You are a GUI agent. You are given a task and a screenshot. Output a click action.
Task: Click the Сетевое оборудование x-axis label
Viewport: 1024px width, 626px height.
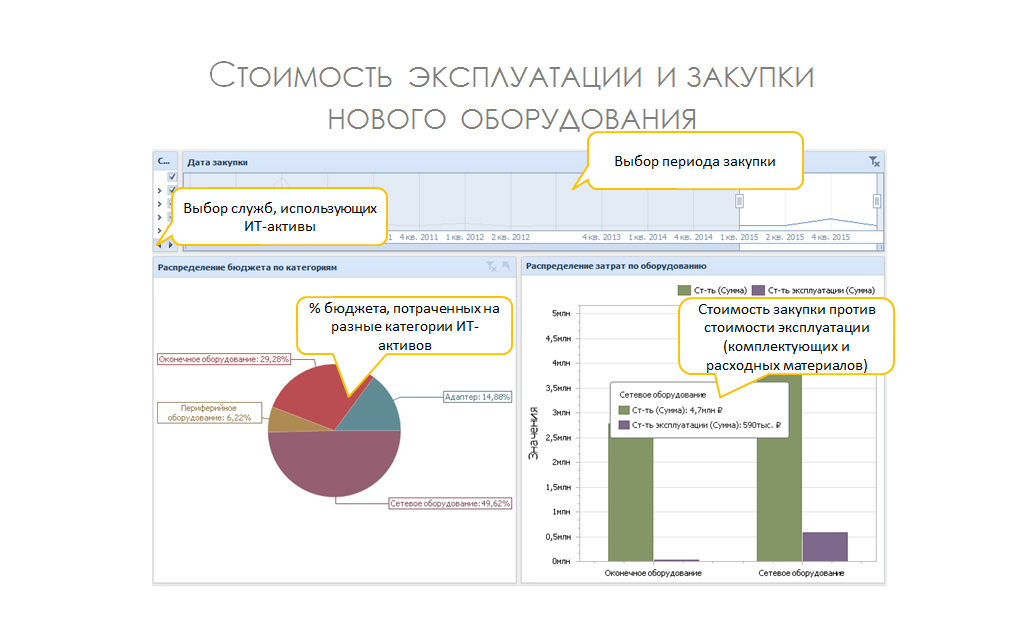click(801, 573)
